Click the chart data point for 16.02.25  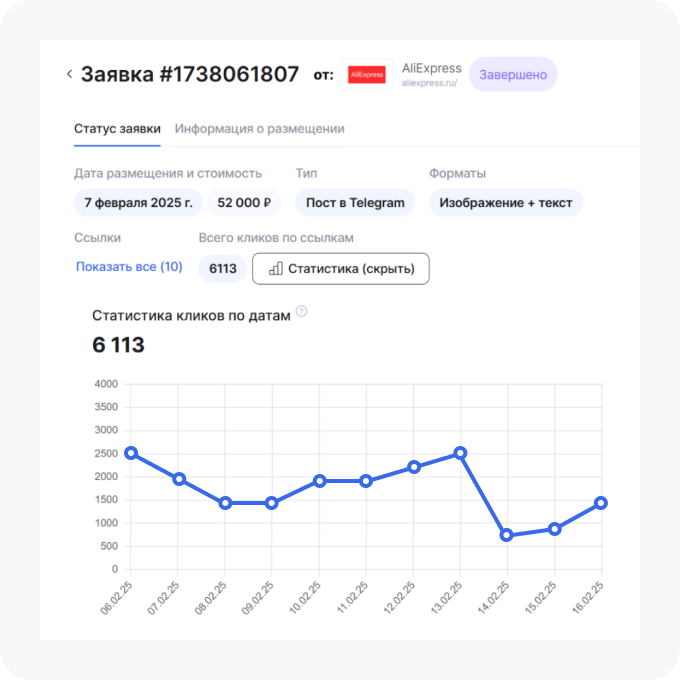(601, 503)
